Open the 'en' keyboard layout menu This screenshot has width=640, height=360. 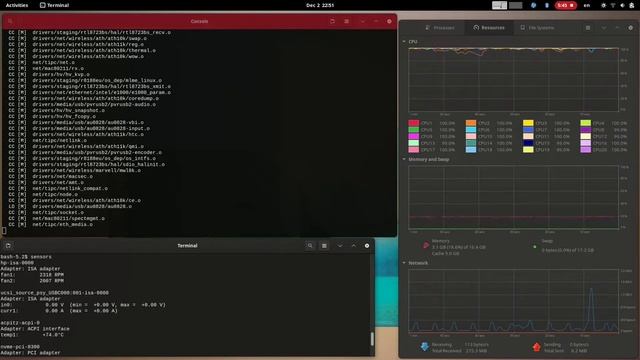587,5
